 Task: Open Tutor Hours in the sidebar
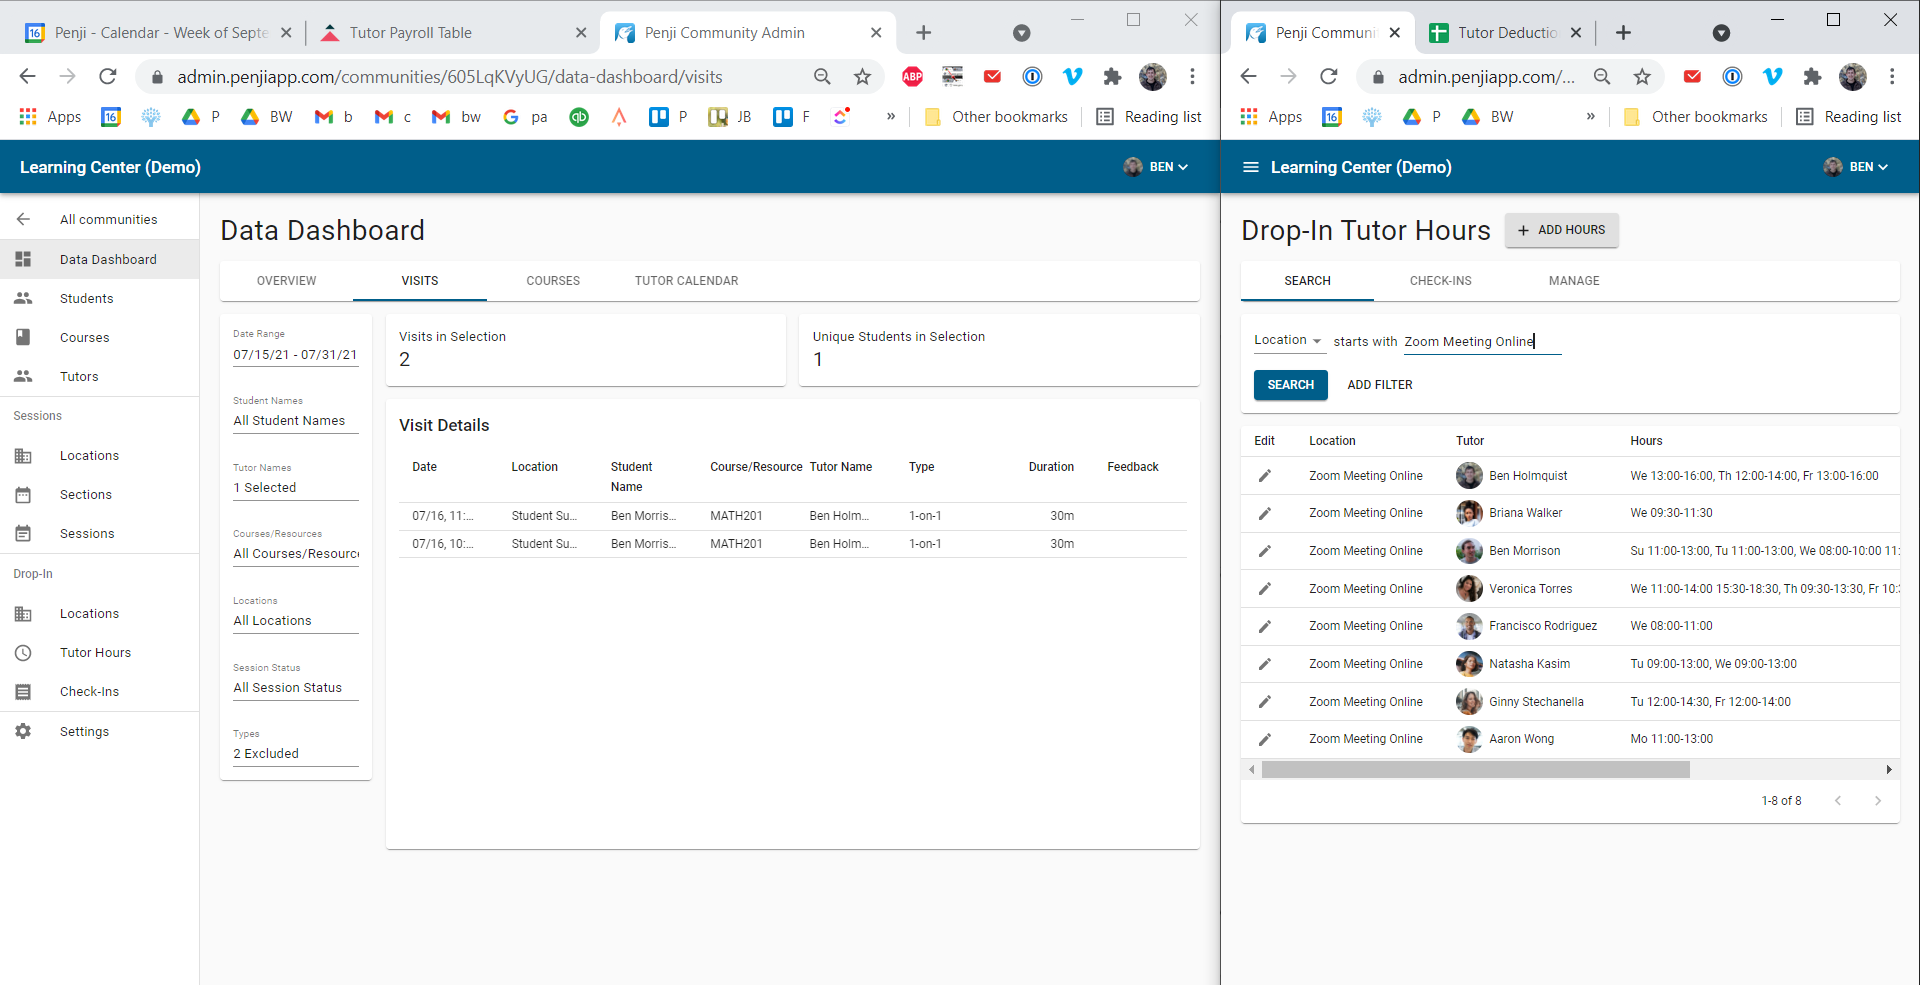coord(99,652)
